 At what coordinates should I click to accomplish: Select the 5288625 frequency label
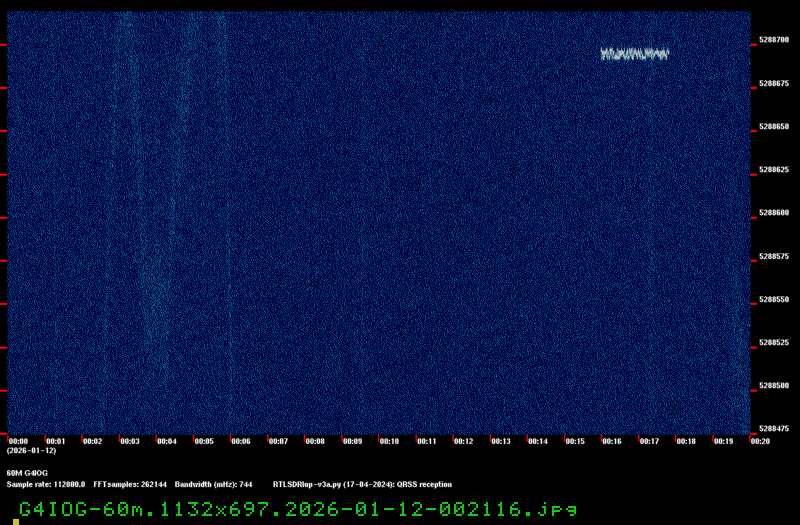click(x=774, y=169)
